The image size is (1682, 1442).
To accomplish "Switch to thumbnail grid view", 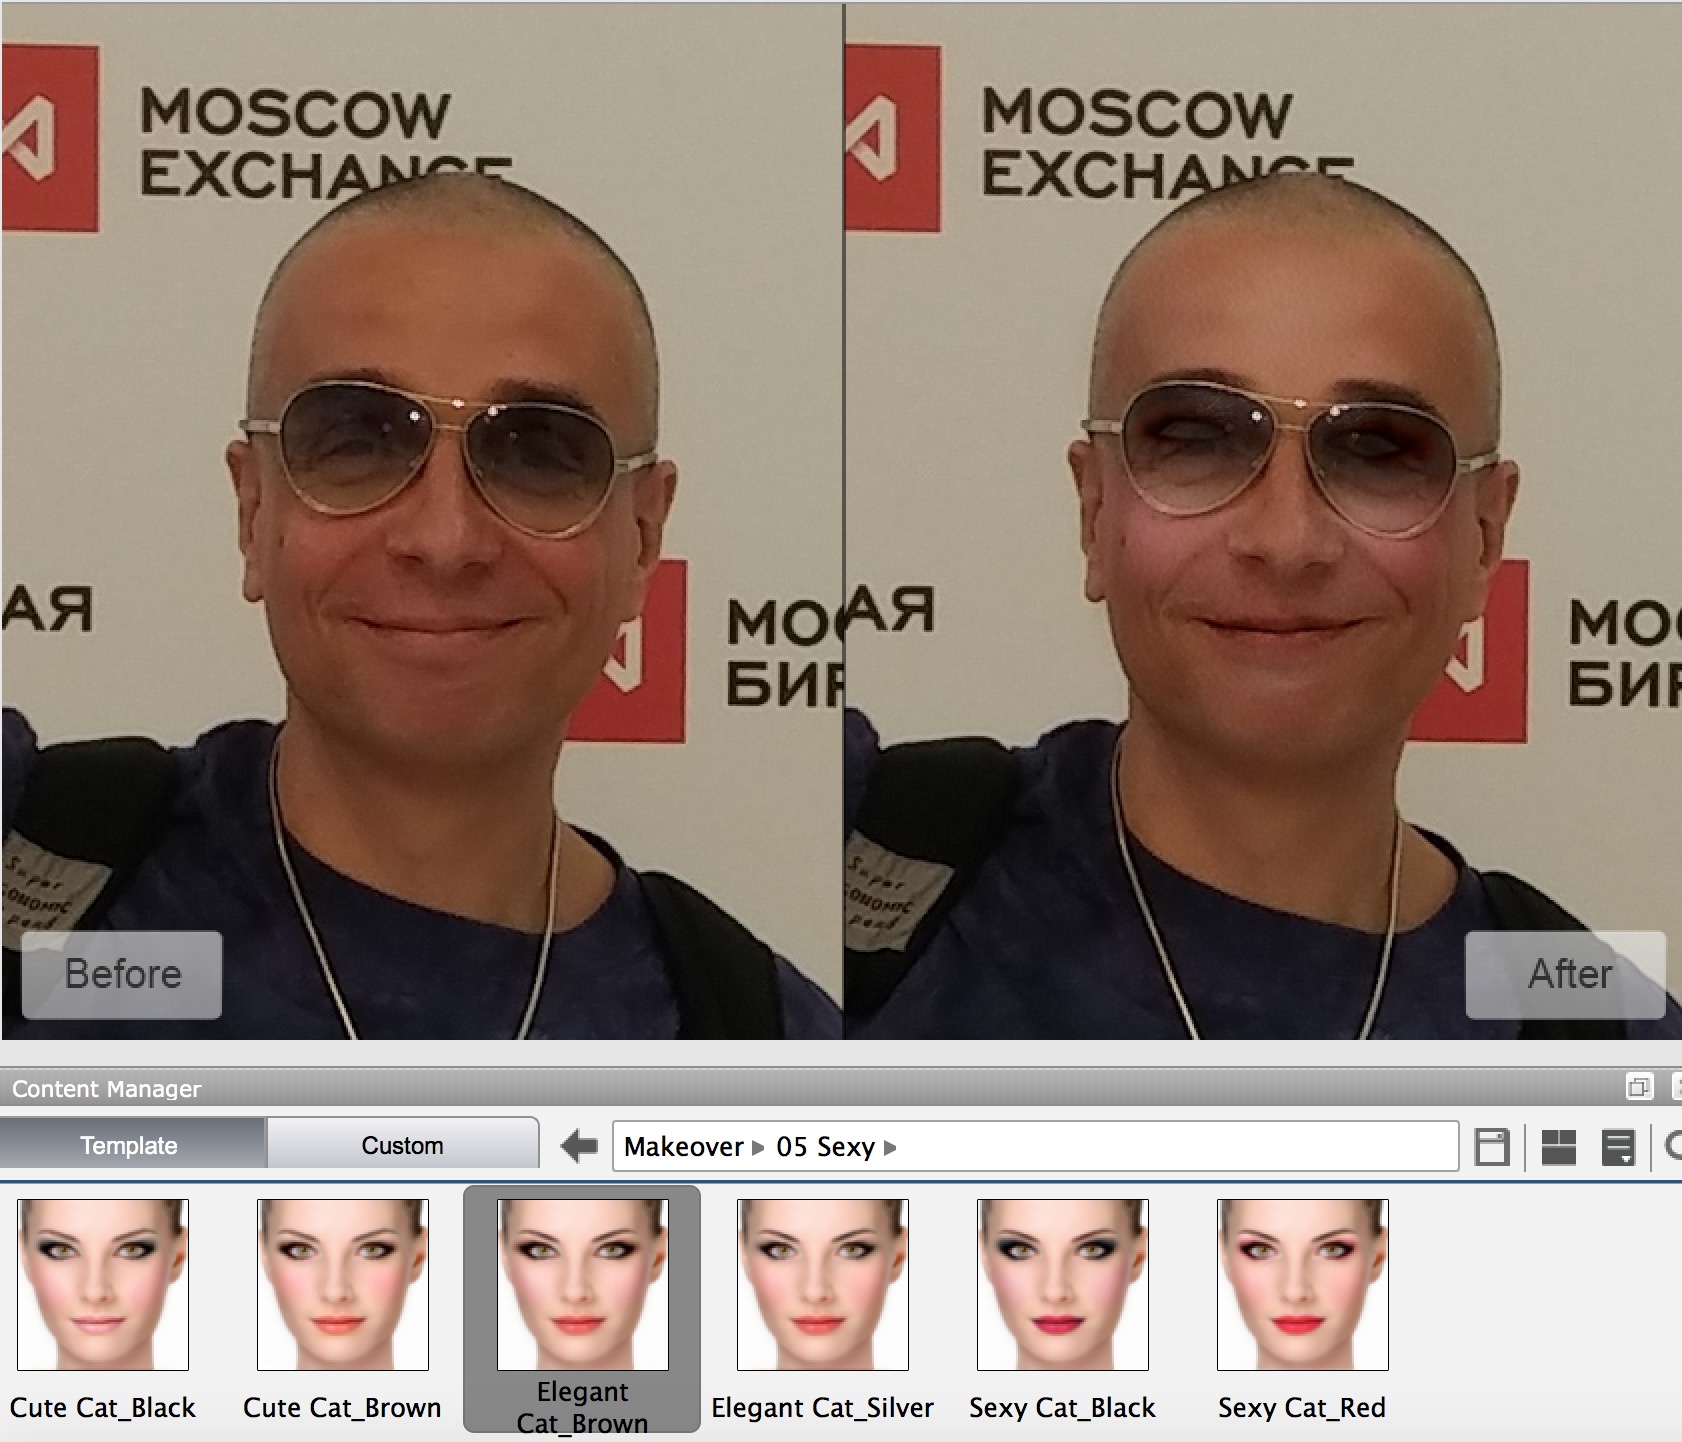I will click(x=1558, y=1146).
